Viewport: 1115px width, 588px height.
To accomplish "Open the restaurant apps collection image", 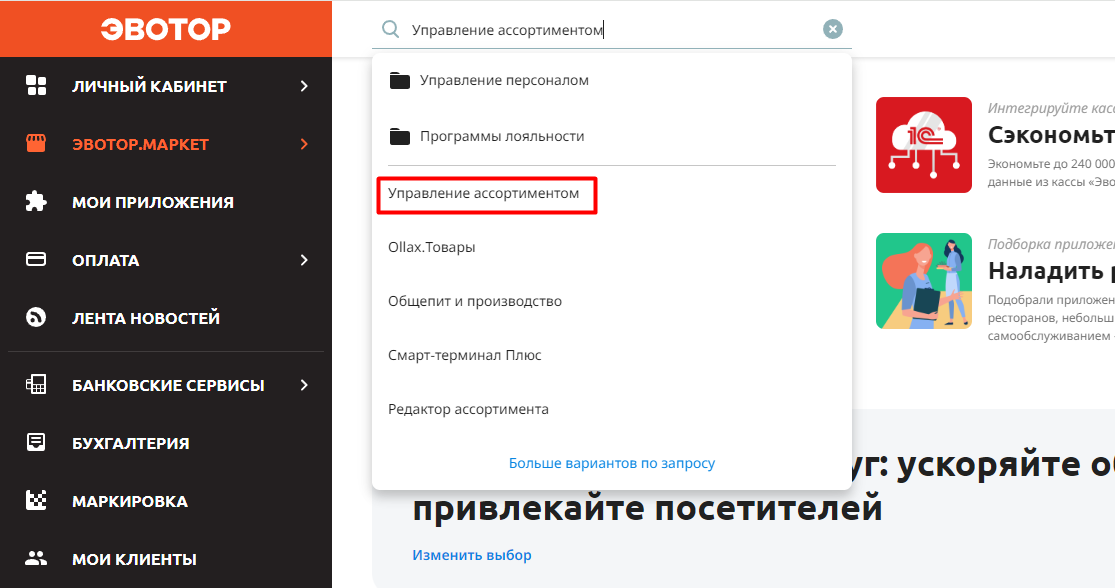I will pyautogui.click(x=924, y=281).
